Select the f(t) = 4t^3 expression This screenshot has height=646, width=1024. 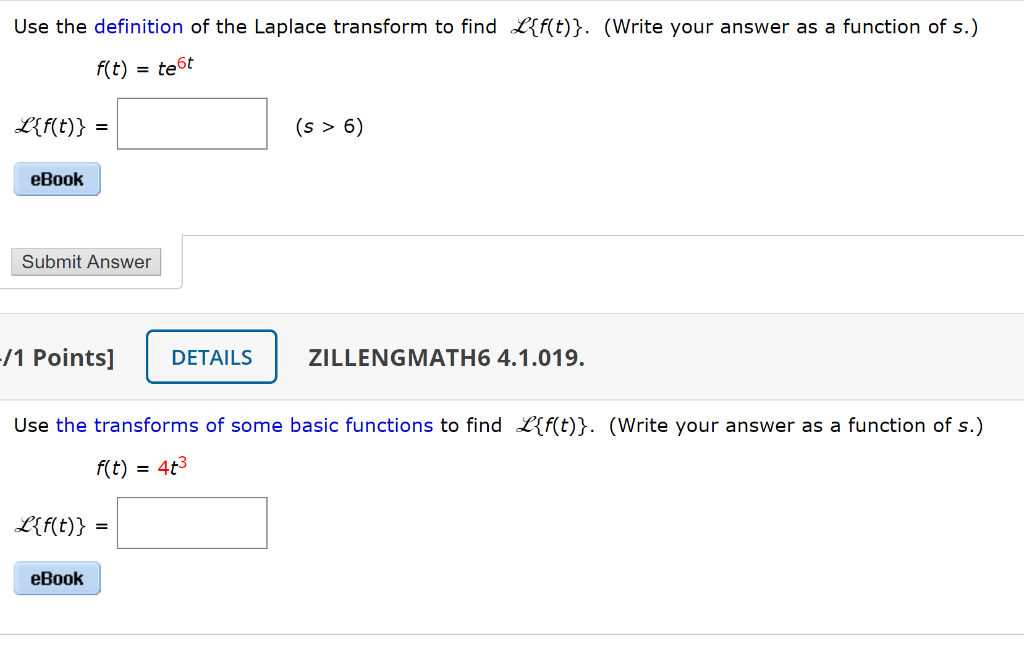[140, 468]
